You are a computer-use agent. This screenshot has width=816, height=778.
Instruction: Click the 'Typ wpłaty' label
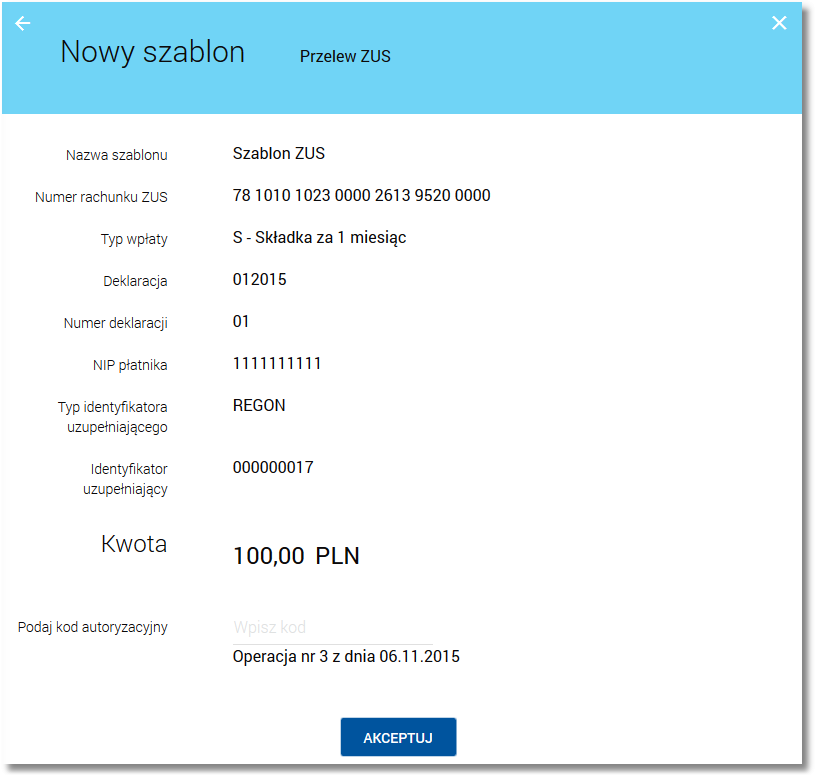[134, 239]
